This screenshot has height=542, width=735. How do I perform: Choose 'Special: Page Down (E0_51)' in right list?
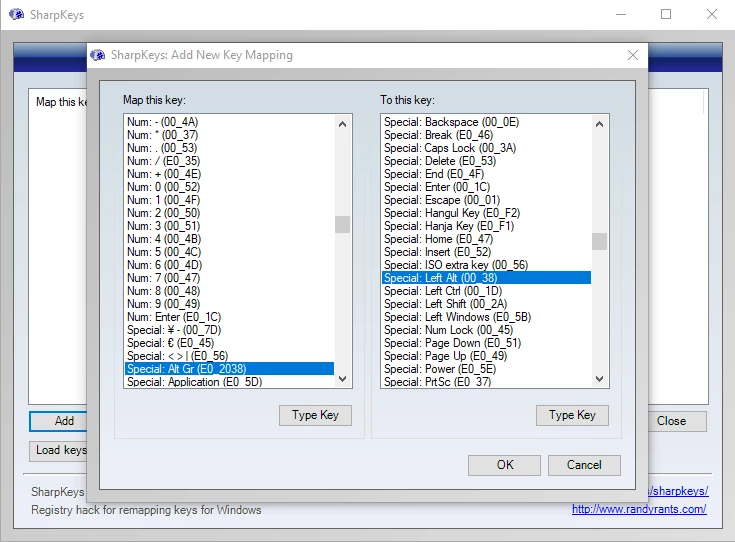[x=487, y=343]
